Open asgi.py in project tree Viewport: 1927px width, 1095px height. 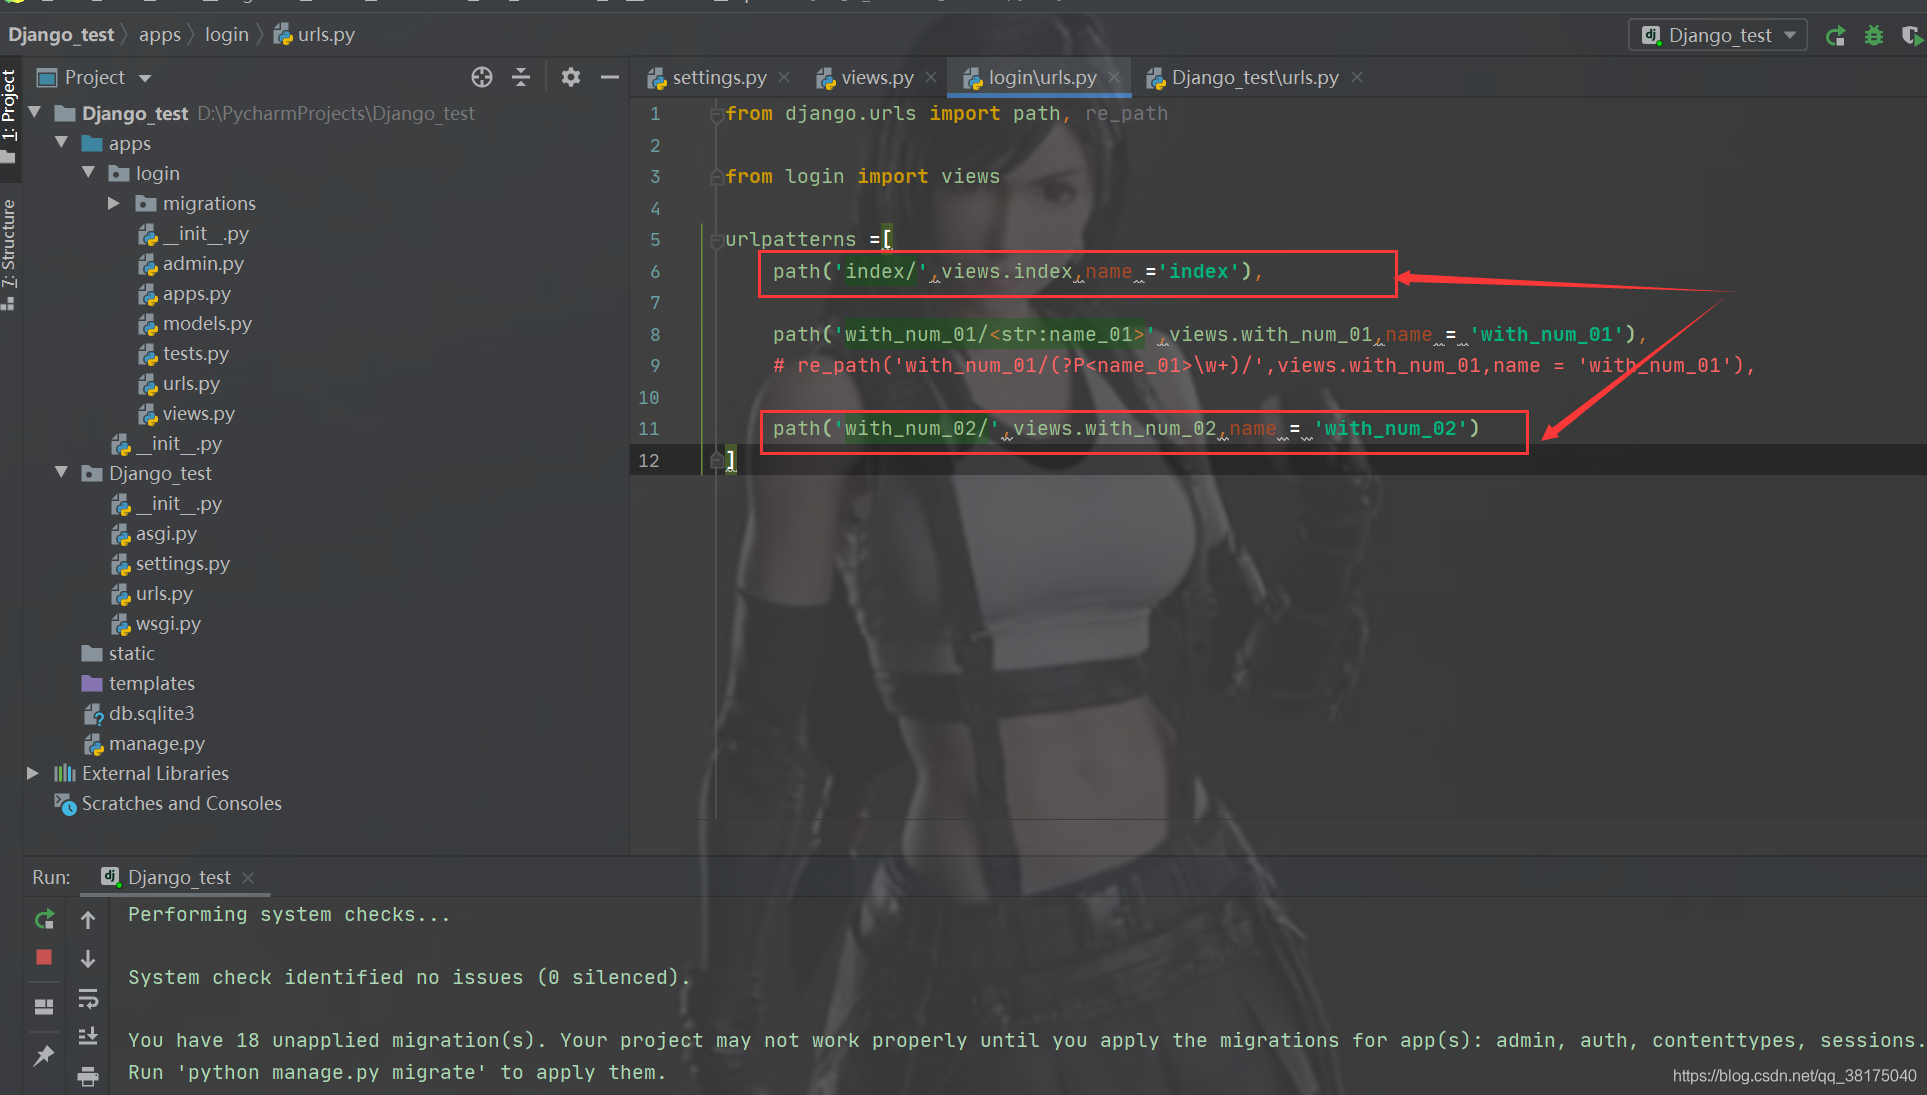point(166,533)
